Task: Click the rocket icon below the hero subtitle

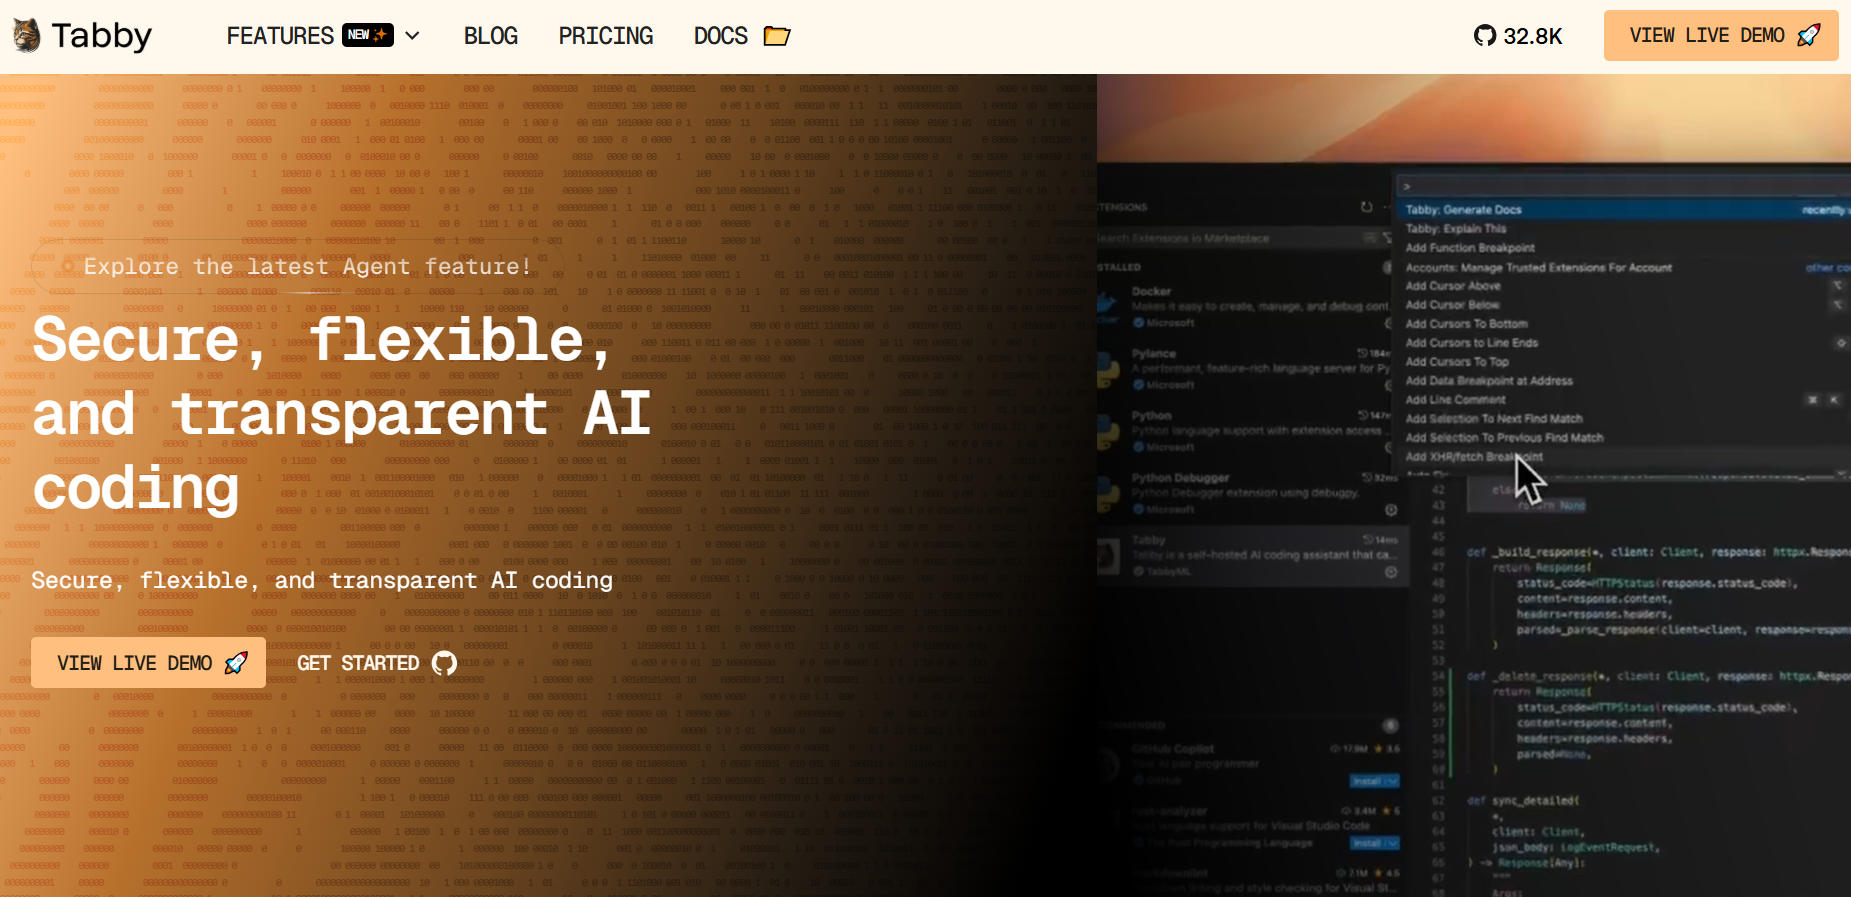Action: point(236,663)
